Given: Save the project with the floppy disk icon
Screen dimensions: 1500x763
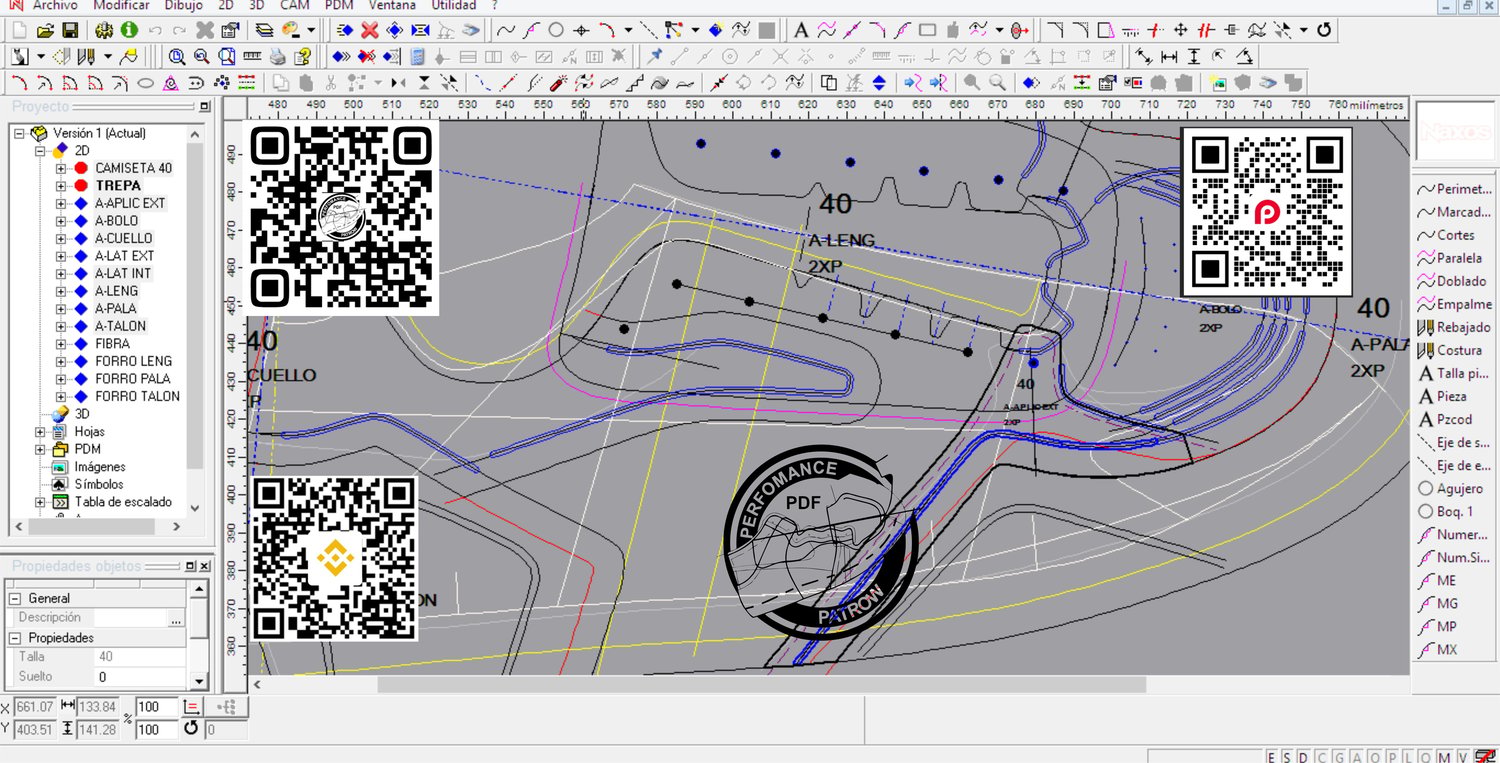Looking at the screenshot, I should [70, 30].
